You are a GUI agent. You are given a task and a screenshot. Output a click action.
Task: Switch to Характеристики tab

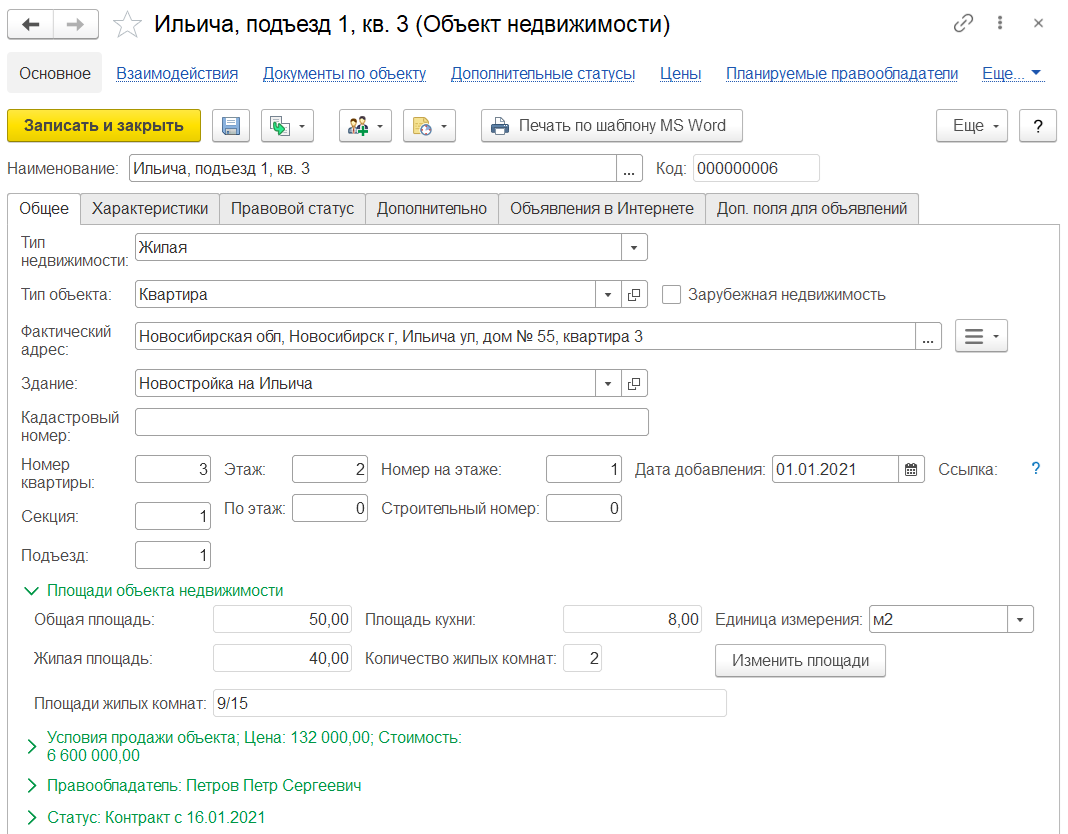tap(150, 208)
